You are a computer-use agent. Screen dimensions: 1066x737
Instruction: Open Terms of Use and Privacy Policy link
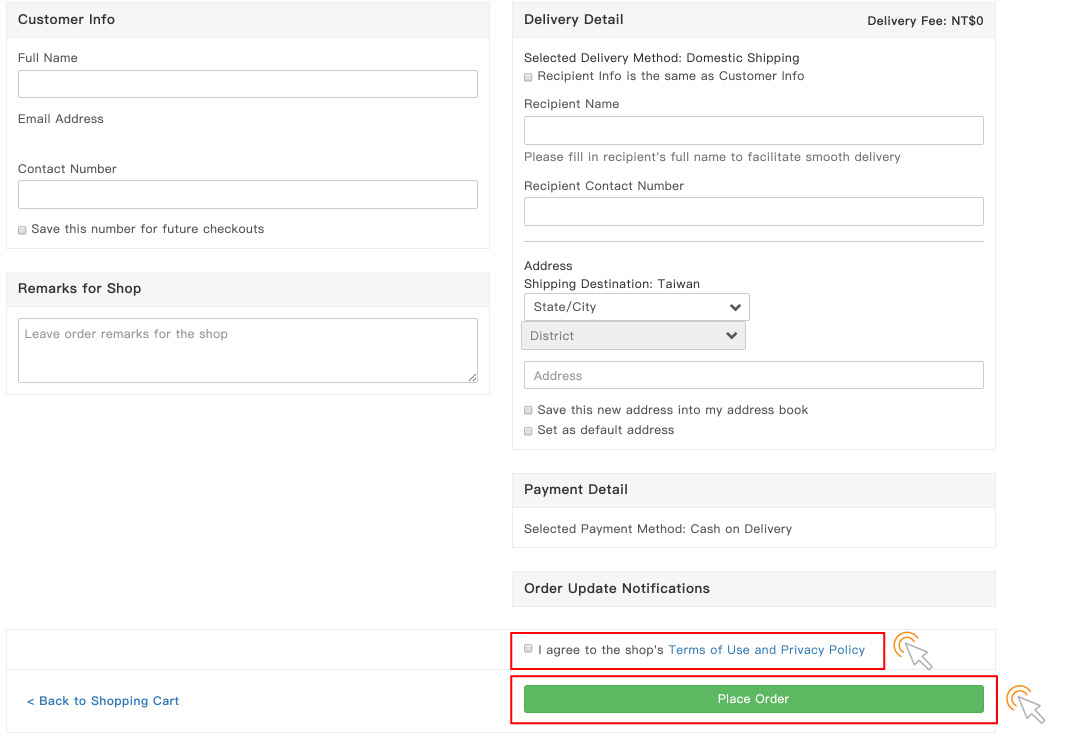point(766,650)
